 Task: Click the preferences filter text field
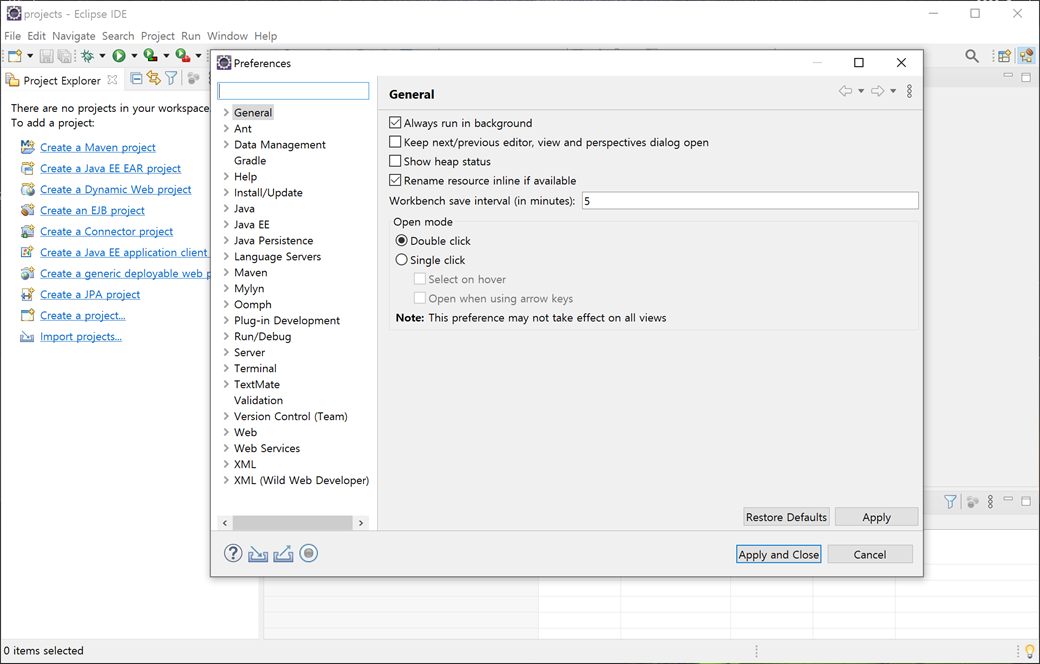pos(293,91)
